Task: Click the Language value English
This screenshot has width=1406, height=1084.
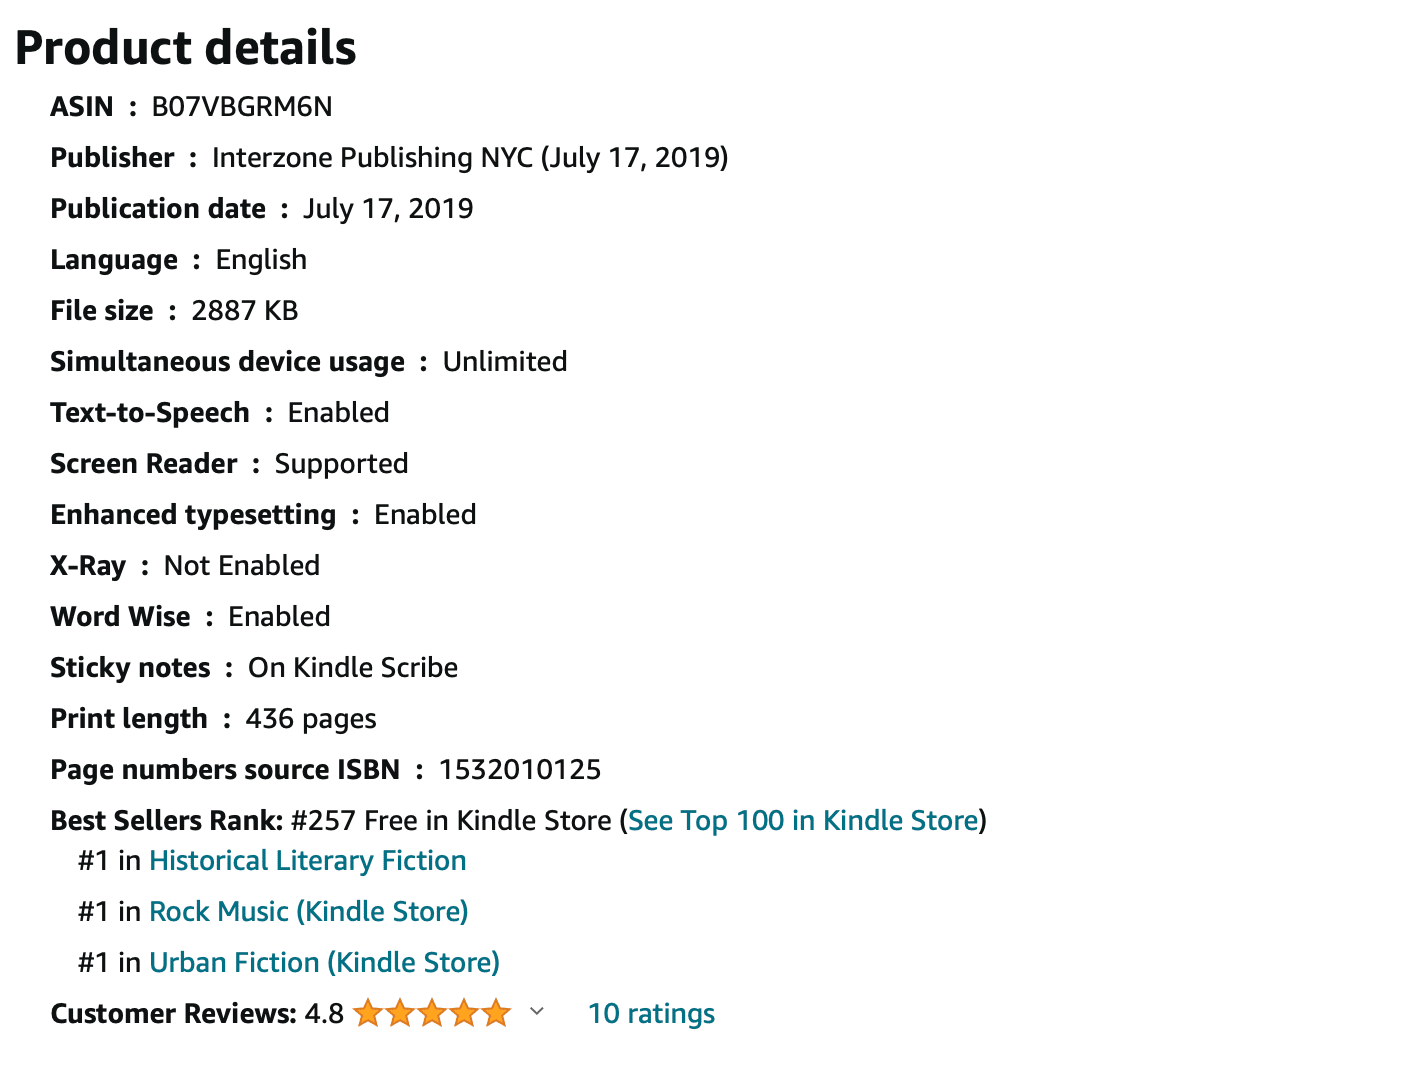Action: click(x=261, y=259)
